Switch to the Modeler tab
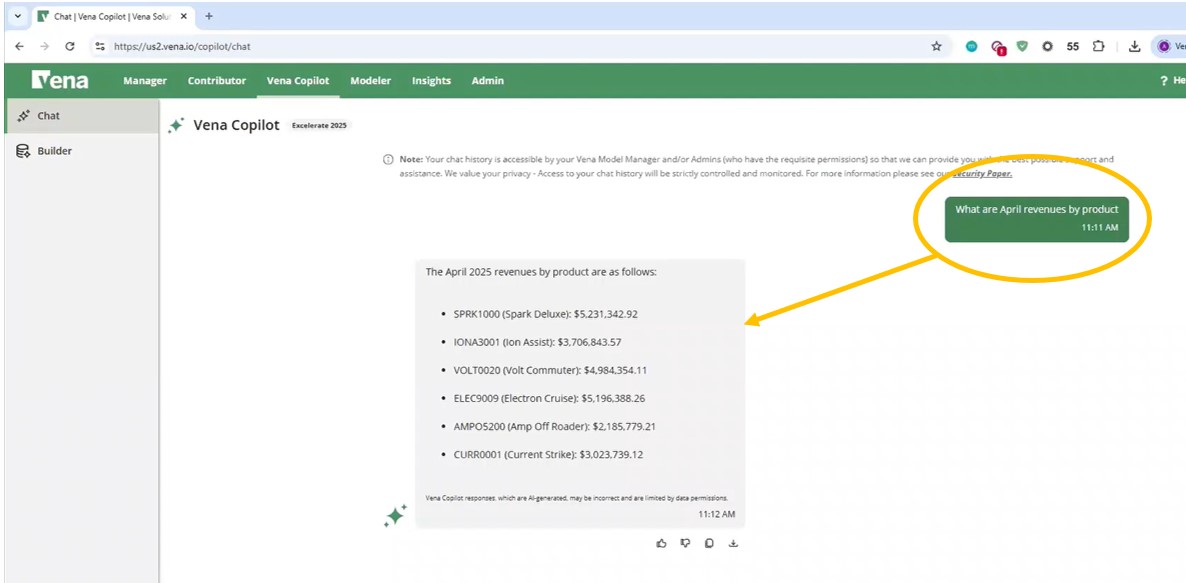Screen dimensions: 1186x583 (x=370, y=81)
